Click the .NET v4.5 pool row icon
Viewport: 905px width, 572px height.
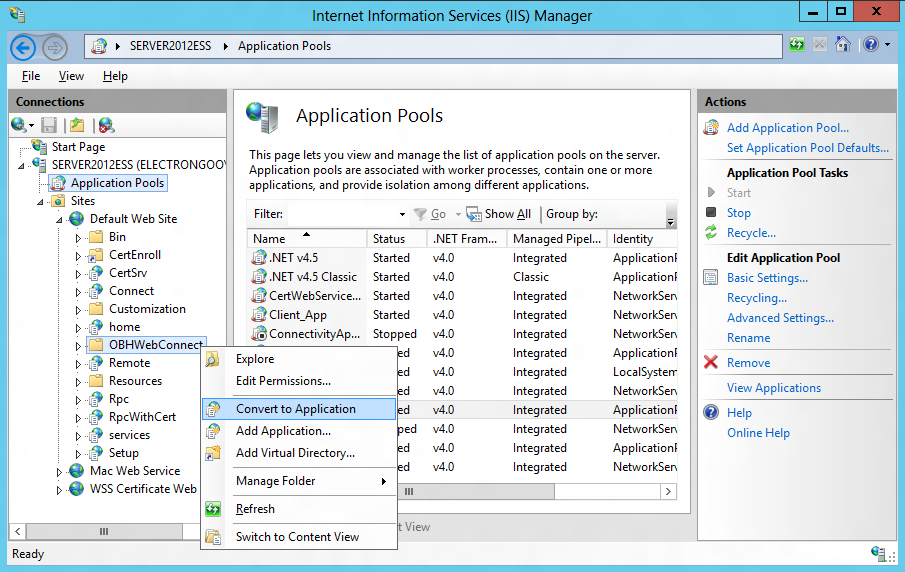pyautogui.click(x=259, y=257)
